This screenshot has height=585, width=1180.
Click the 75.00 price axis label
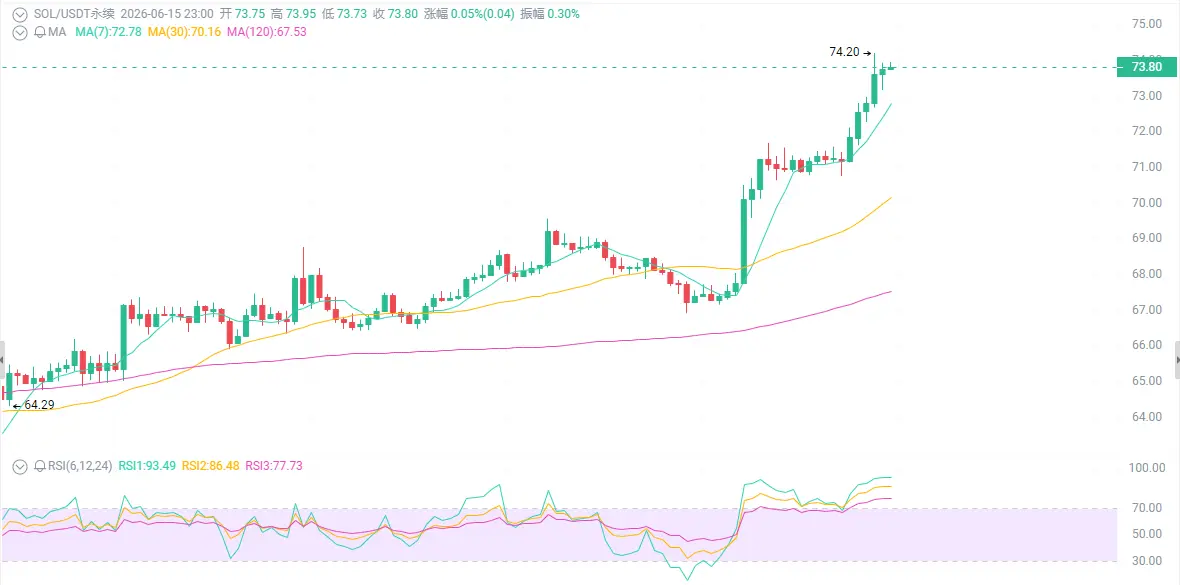pos(1148,24)
